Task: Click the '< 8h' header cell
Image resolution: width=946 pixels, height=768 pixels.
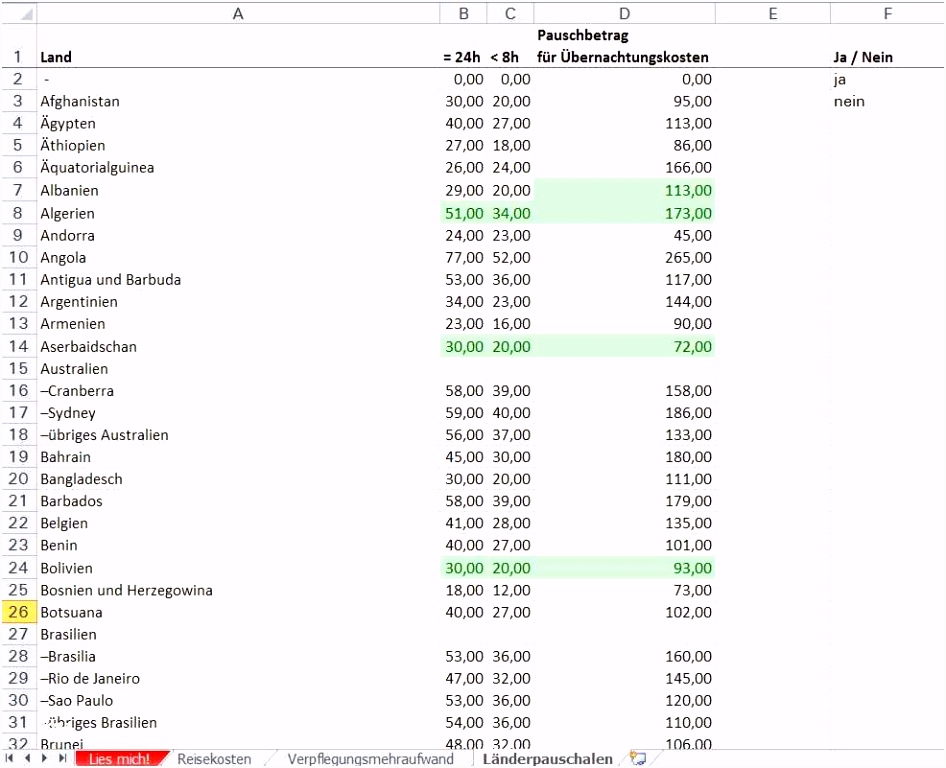Action: click(510, 46)
